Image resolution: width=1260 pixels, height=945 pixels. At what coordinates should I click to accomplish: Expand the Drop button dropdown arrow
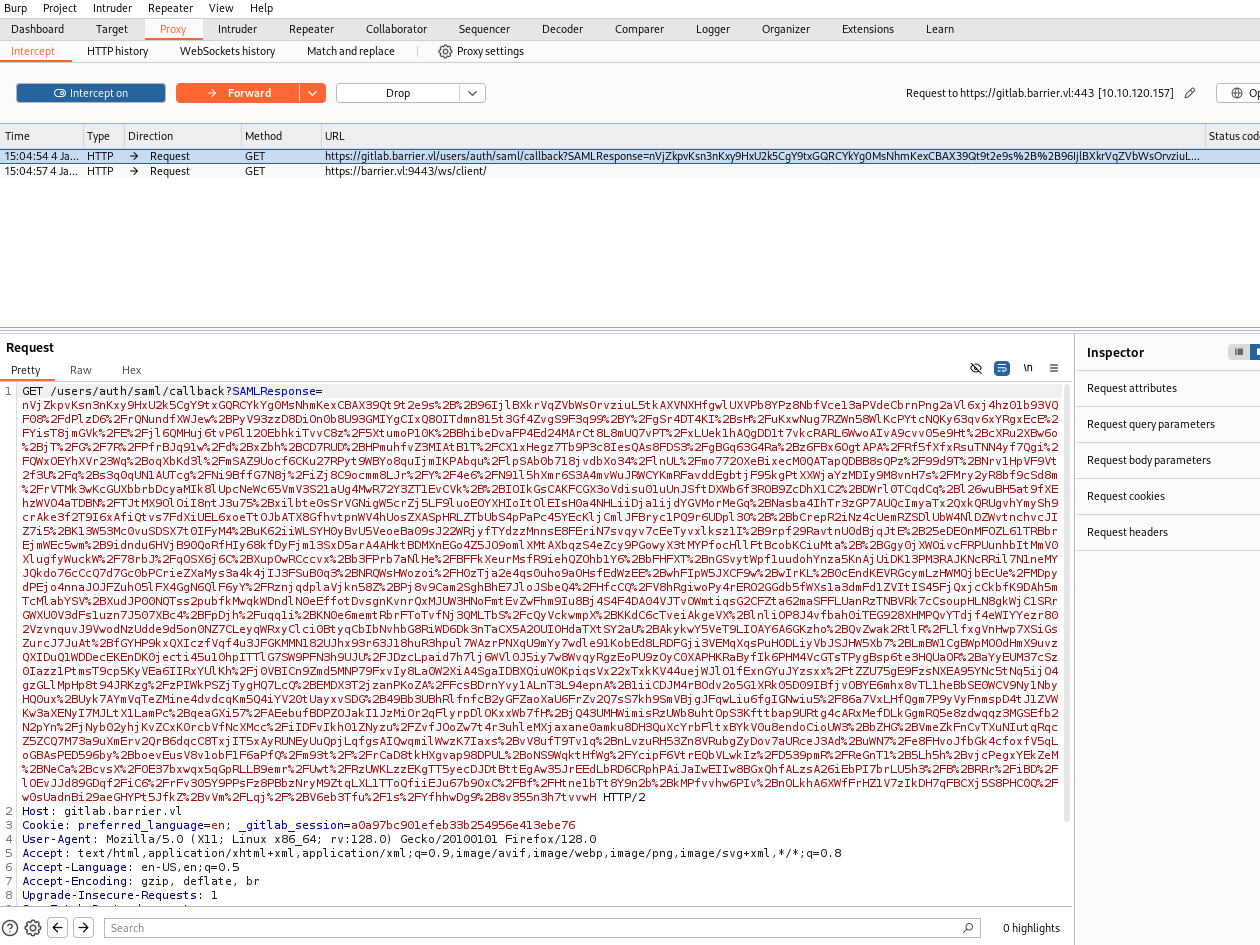(473, 93)
